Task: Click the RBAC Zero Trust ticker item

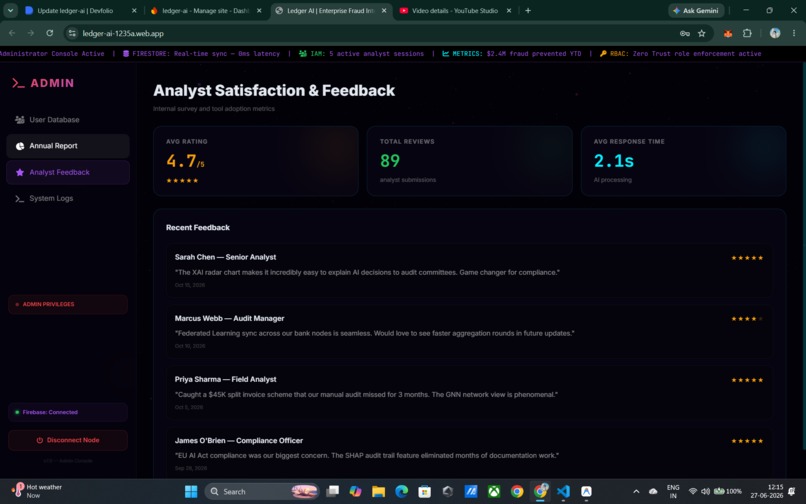Action: pyautogui.click(x=680, y=53)
